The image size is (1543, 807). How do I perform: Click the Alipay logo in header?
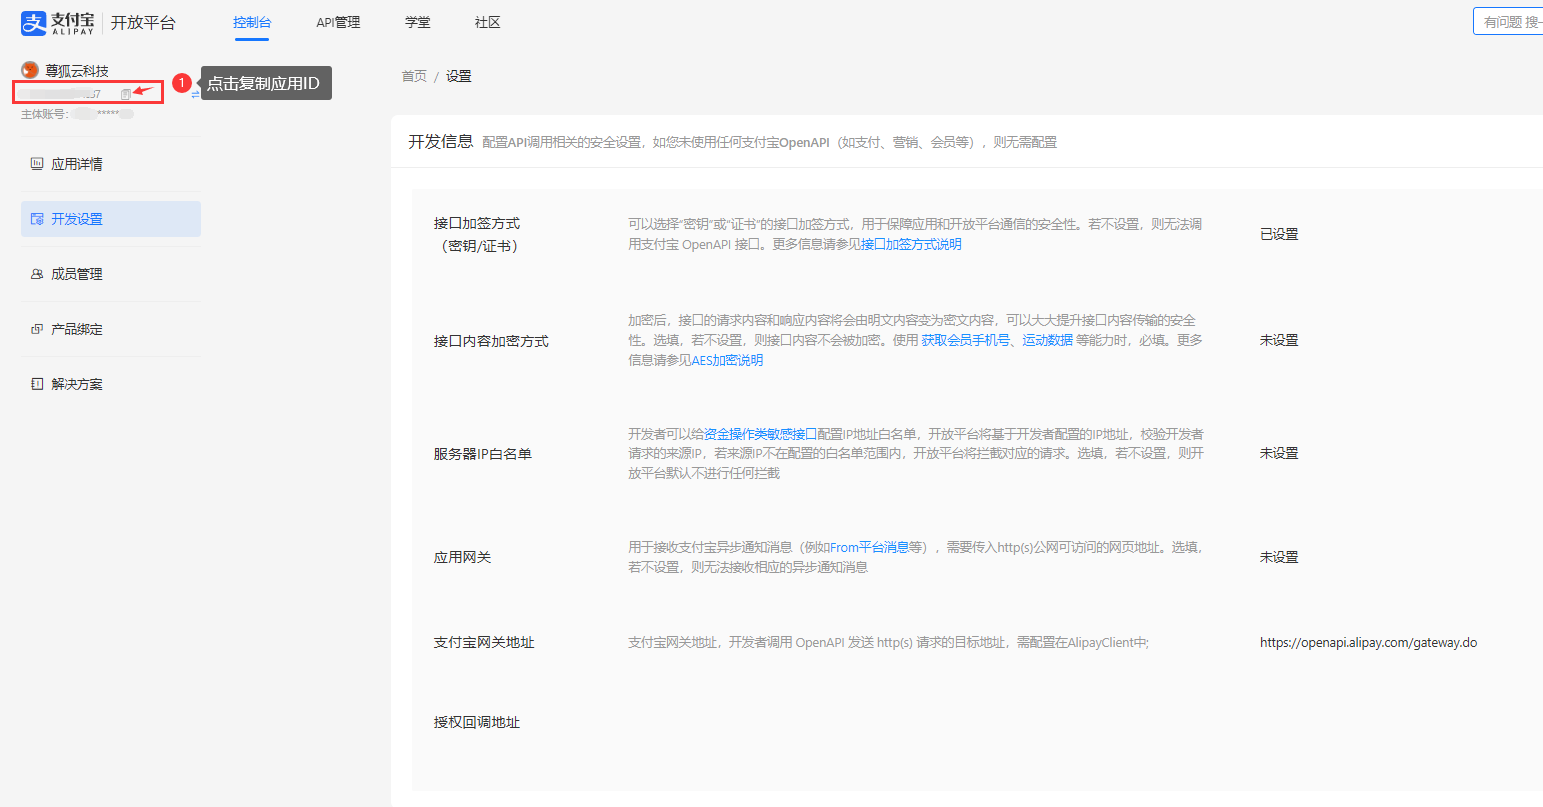coord(58,22)
